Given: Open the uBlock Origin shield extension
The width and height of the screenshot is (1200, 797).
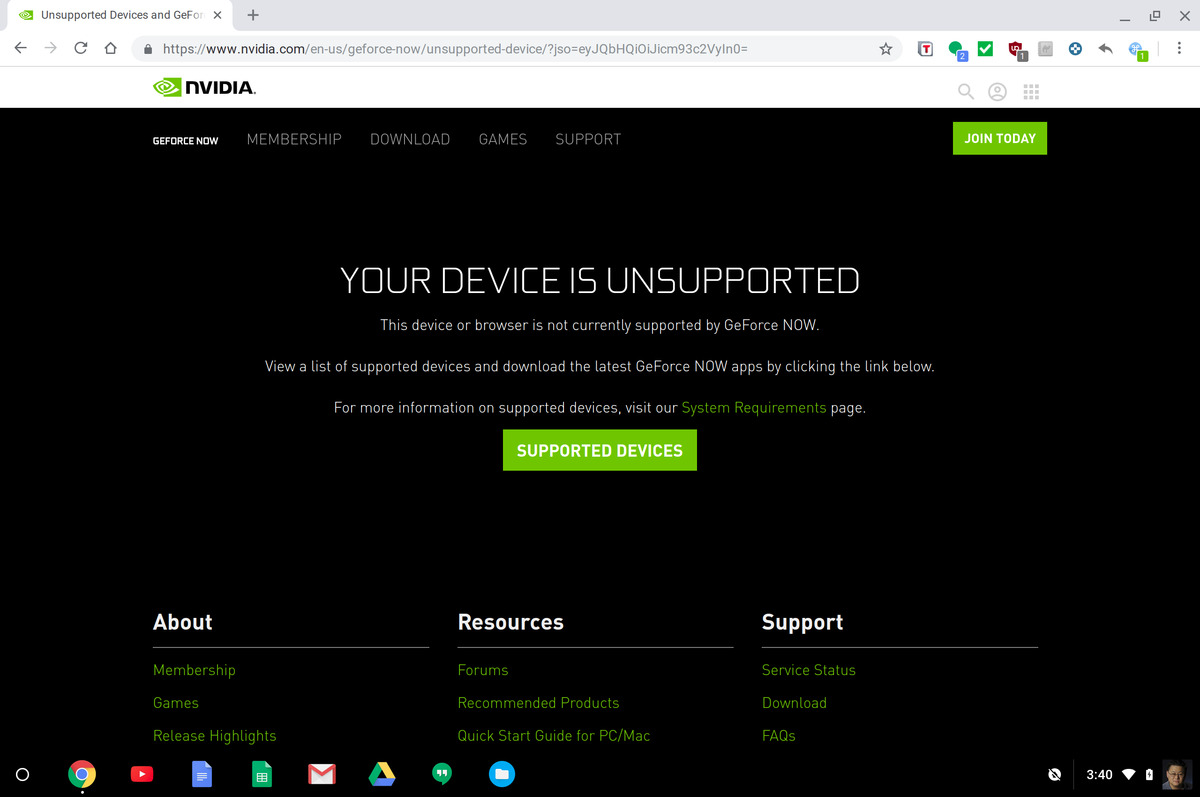Looking at the screenshot, I should 1017,49.
